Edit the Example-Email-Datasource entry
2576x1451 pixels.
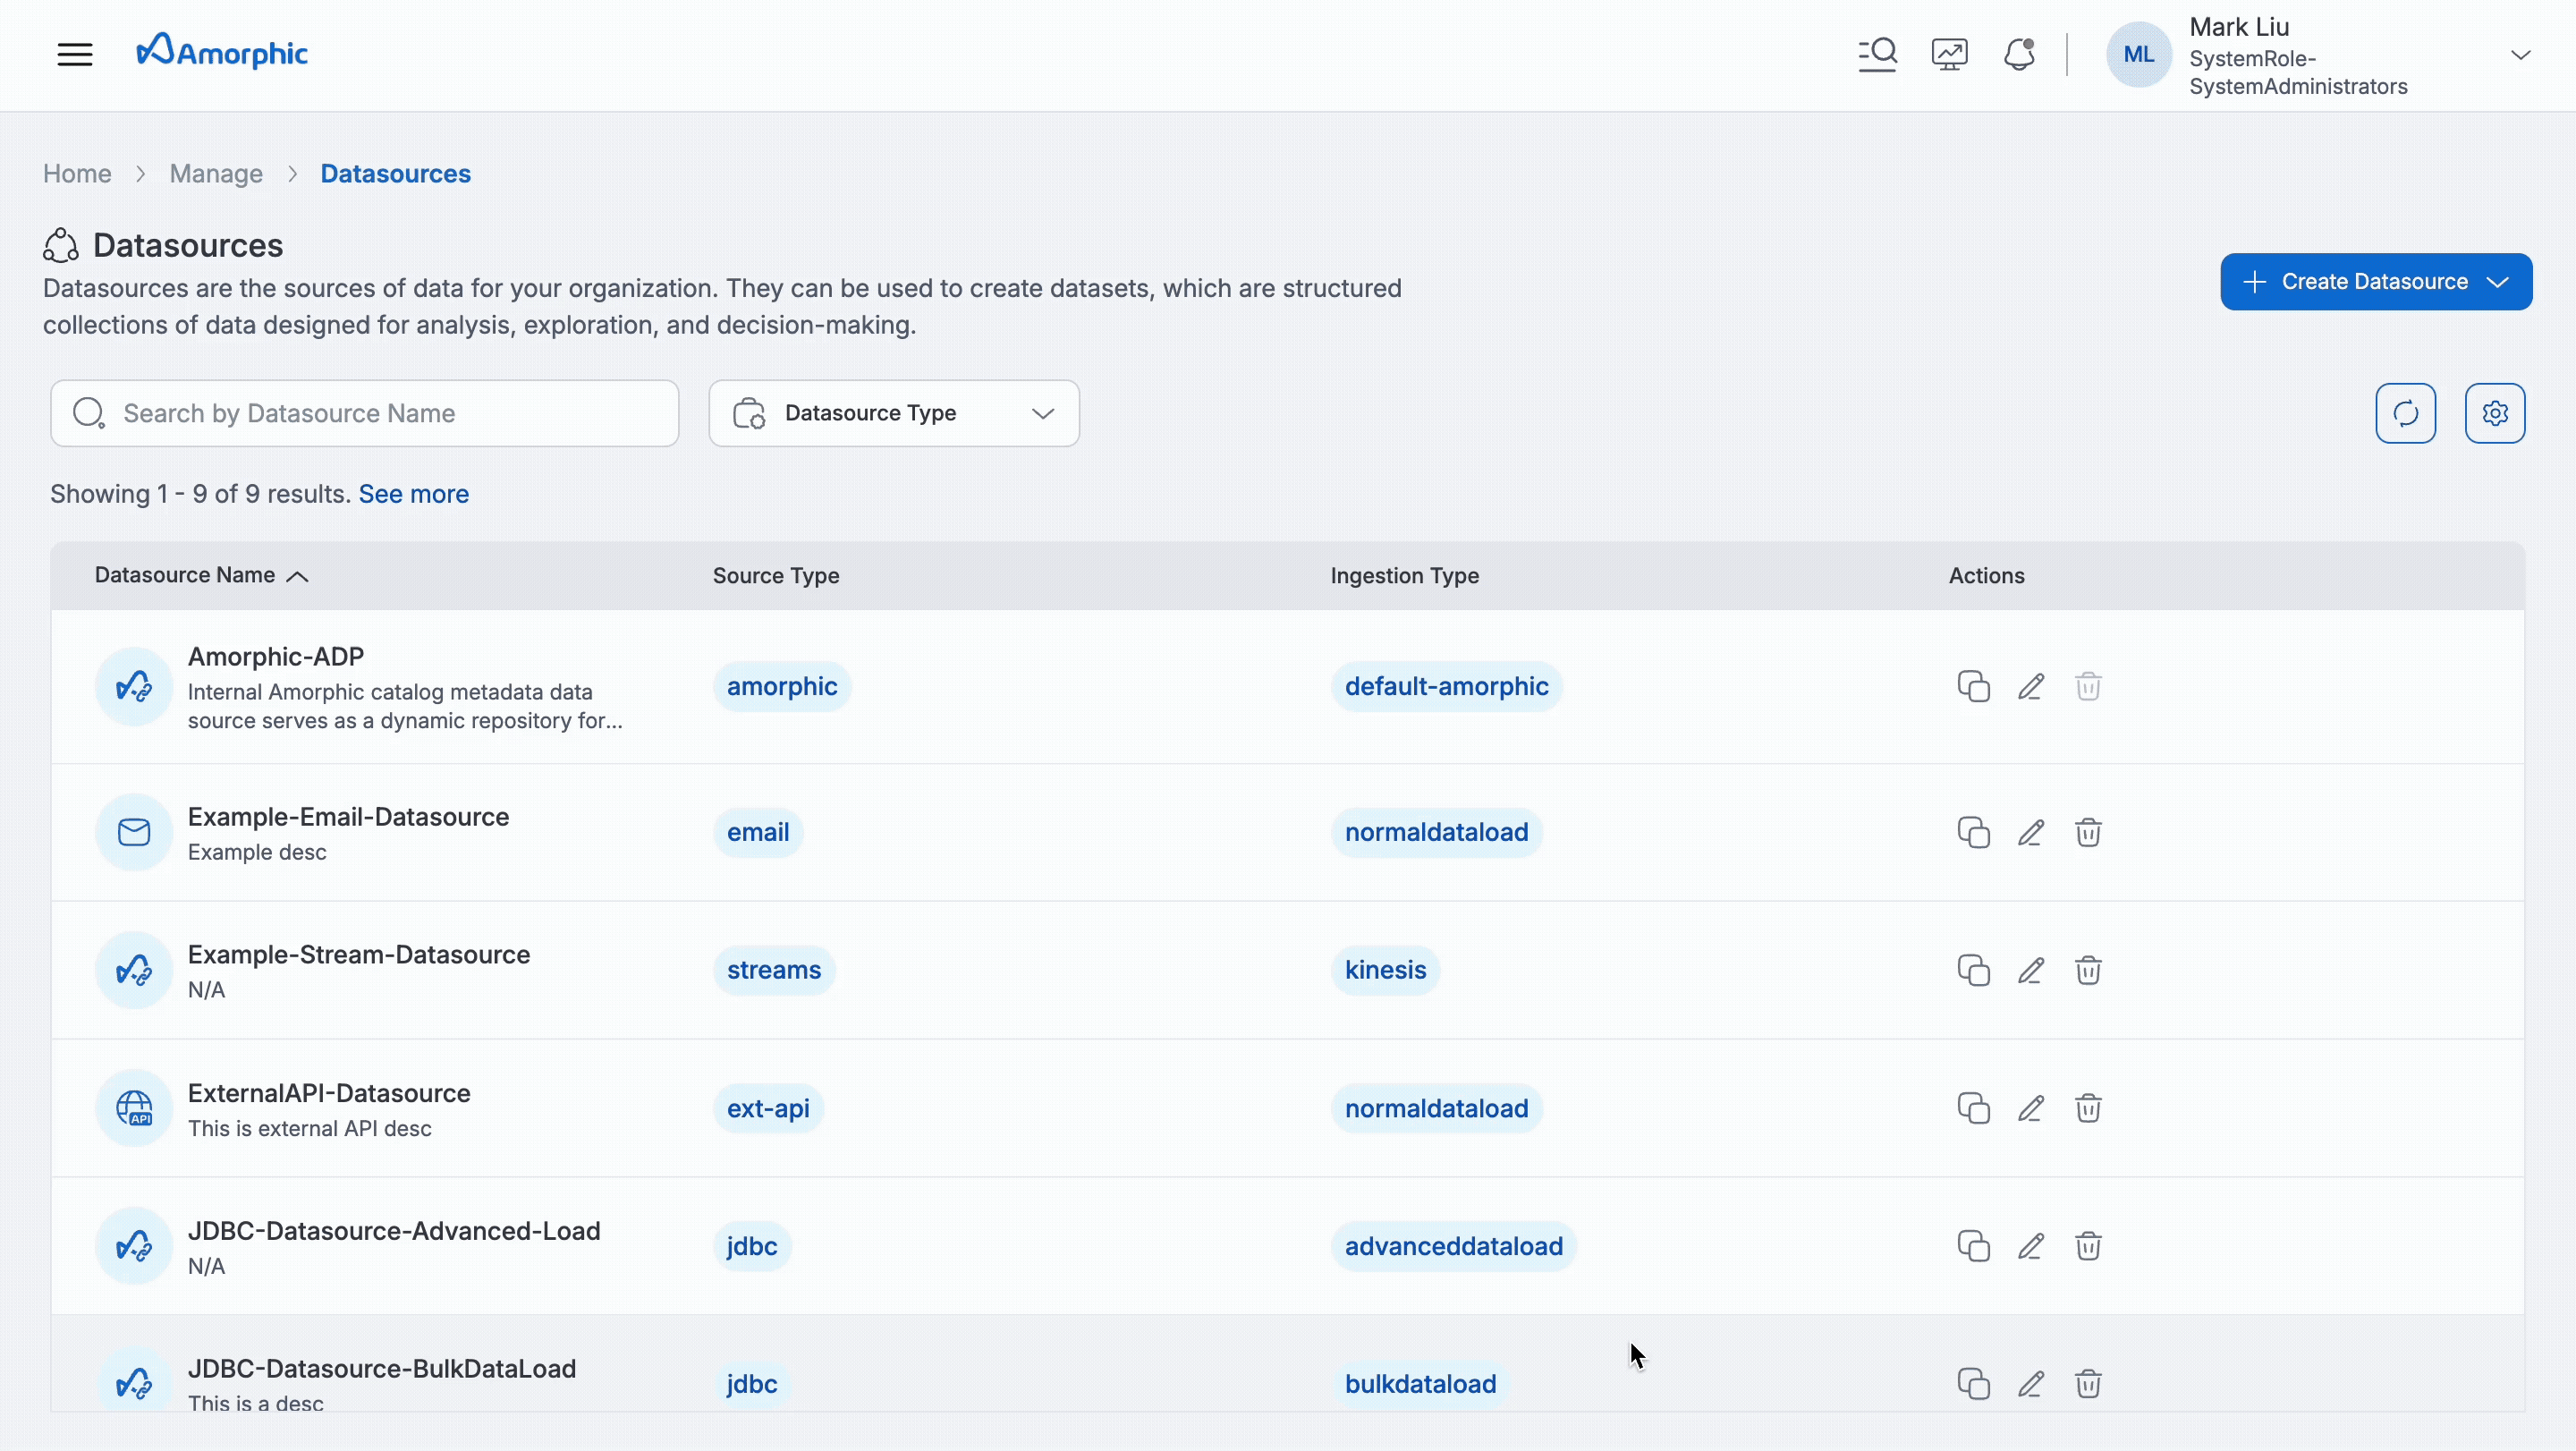pos(2031,832)
